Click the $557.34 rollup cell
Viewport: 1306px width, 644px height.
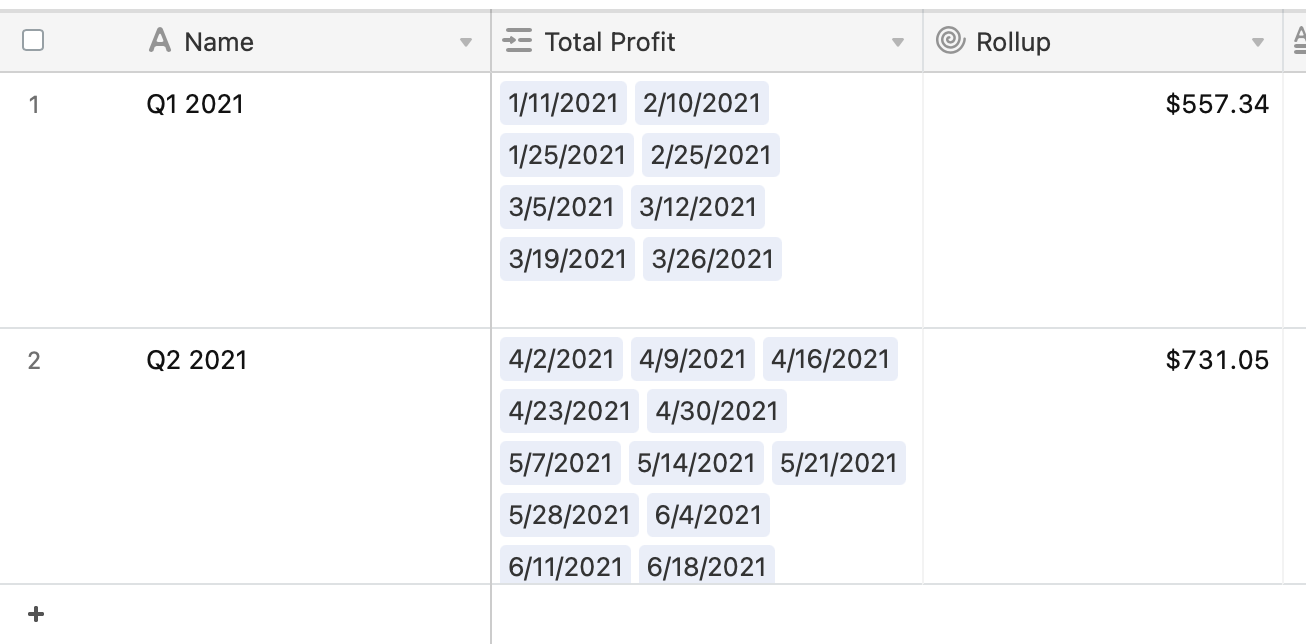click(x=1102, y=200)
